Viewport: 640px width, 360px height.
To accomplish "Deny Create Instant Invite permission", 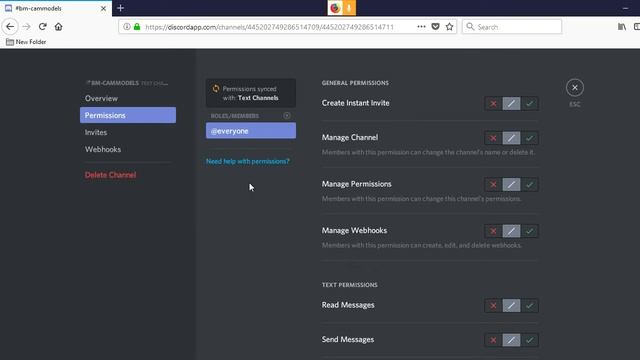I will point(493,104).
